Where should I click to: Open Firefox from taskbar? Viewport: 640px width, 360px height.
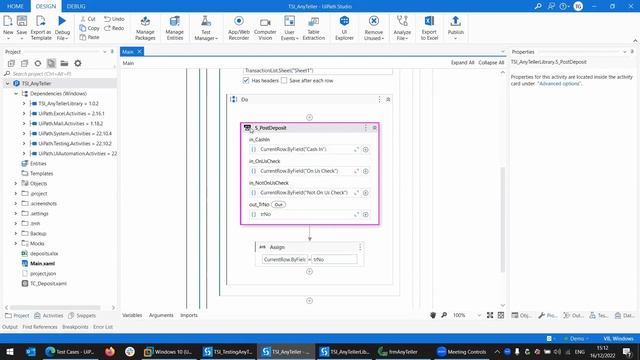tap(110, 351)
